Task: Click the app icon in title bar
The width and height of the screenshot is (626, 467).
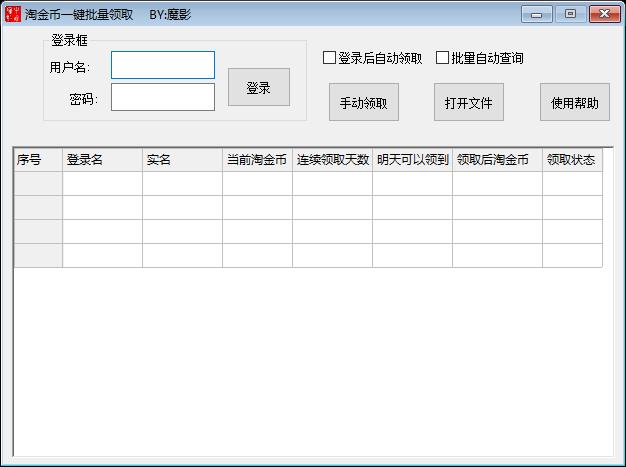Action: pyautogui.click(x=11, y=14)
